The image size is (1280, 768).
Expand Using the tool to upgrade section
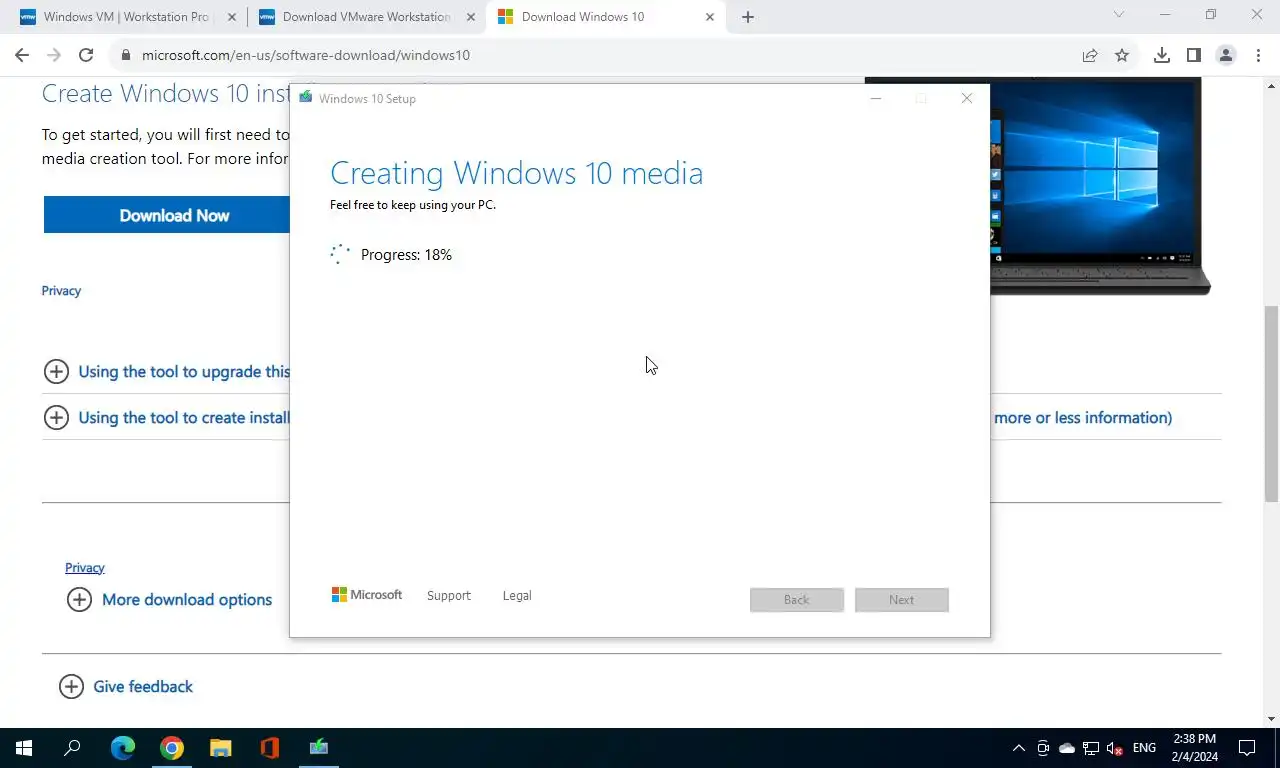tap(167, 372)
